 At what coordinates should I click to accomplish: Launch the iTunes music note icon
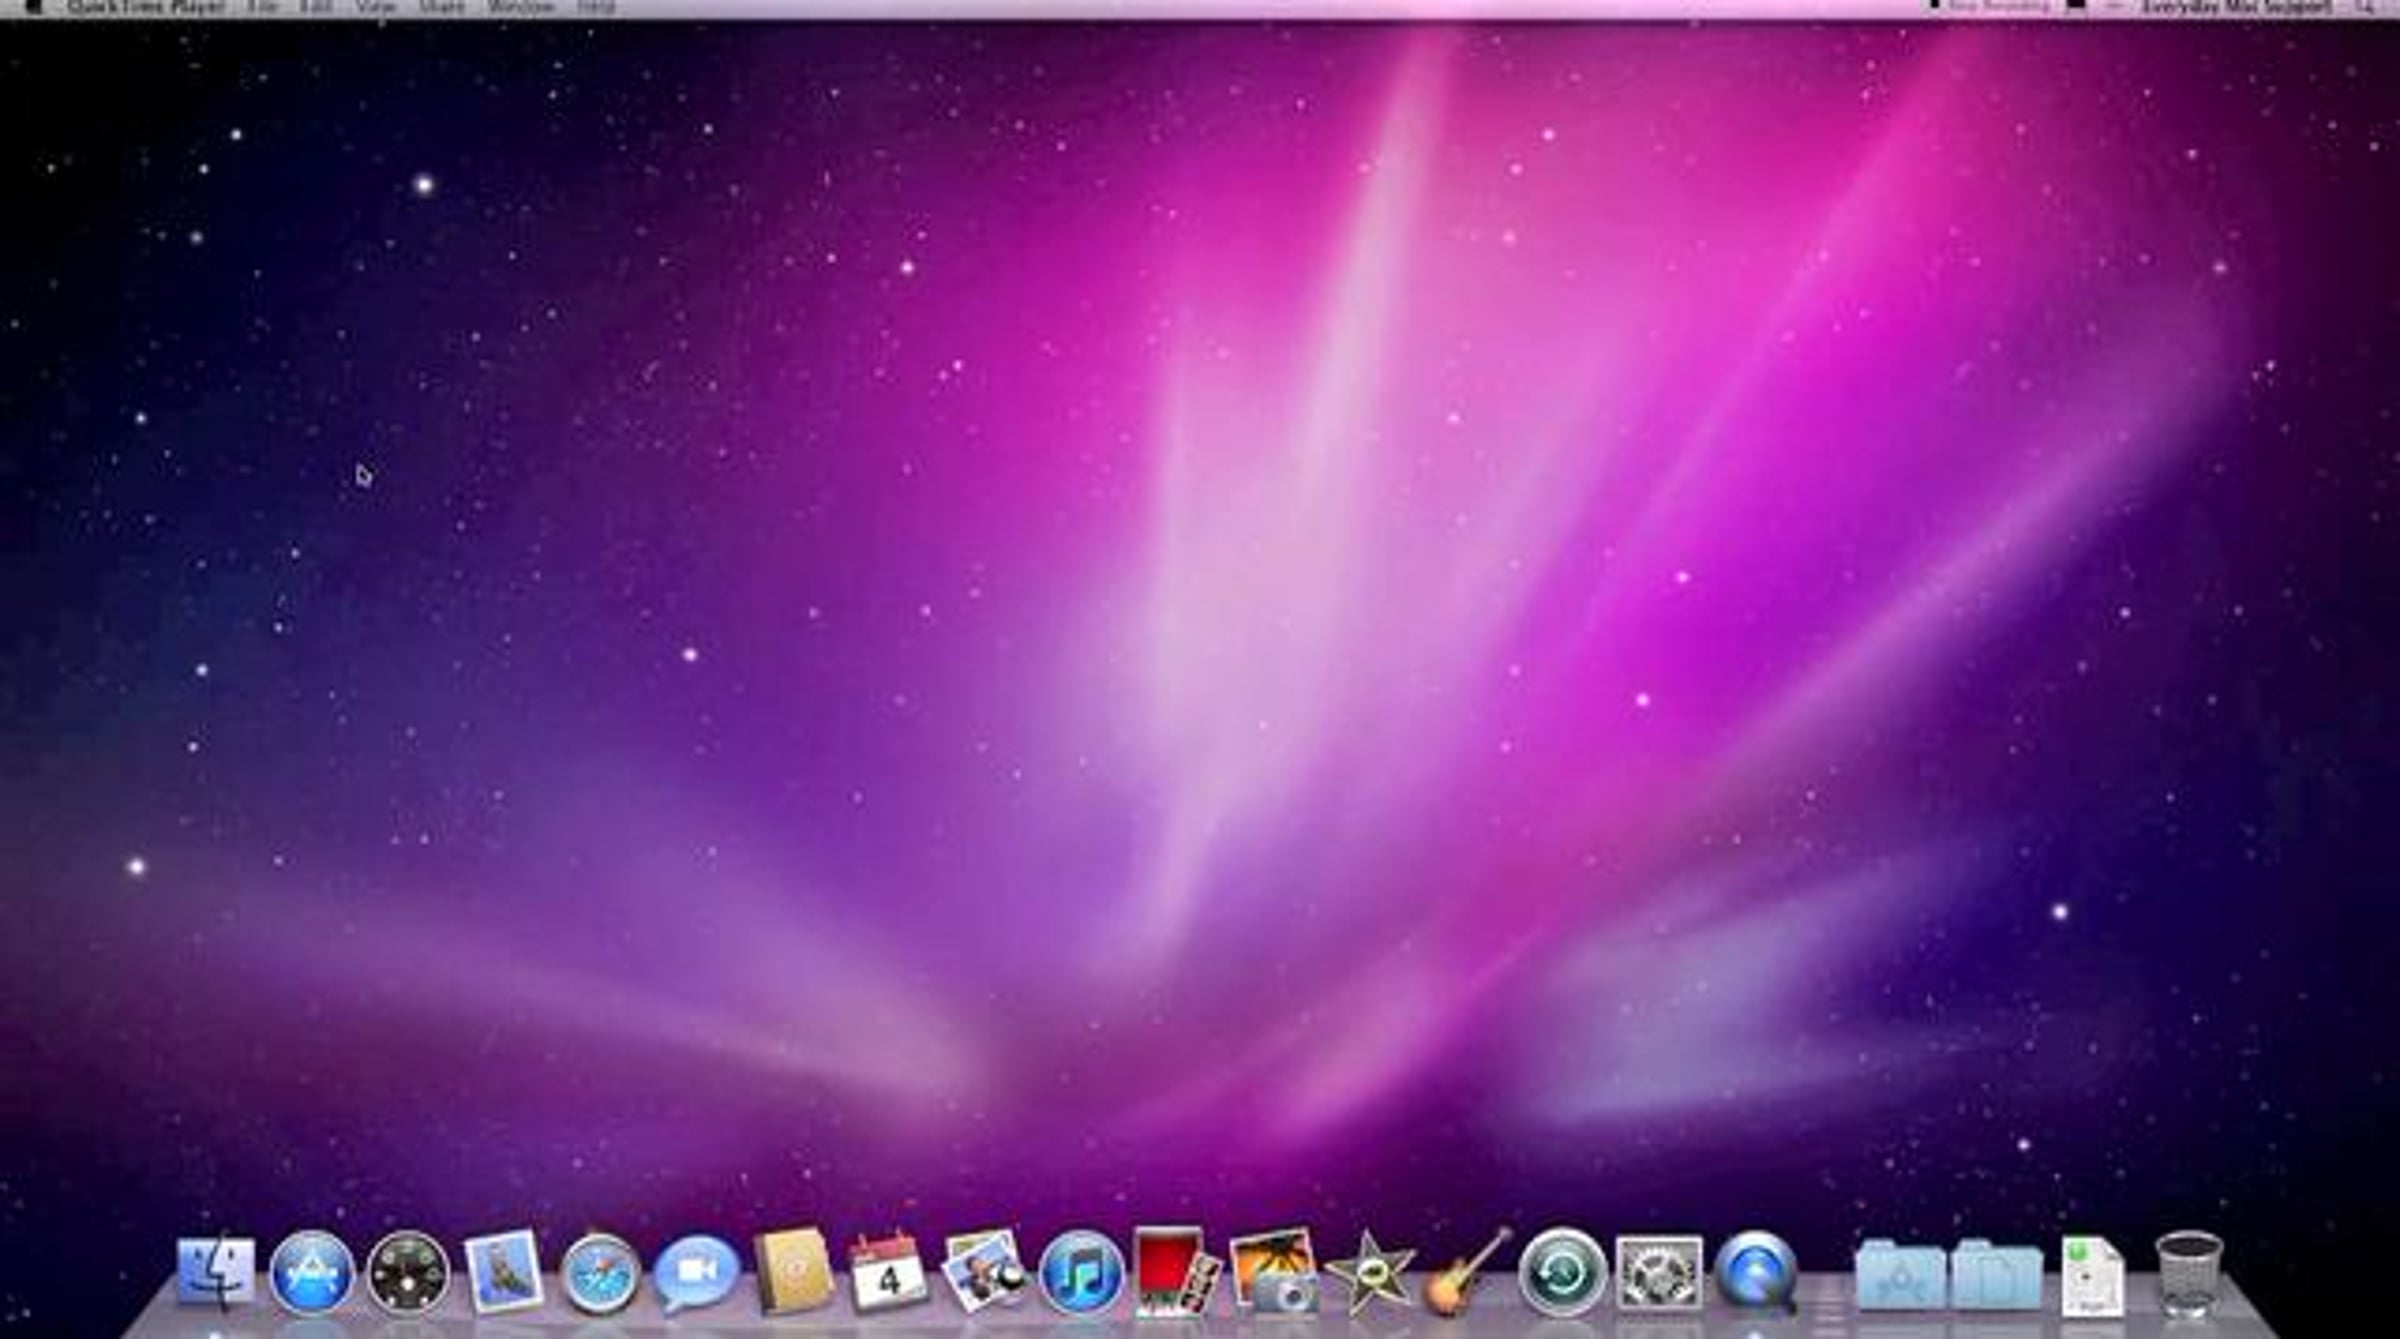click(1080, 1274)
